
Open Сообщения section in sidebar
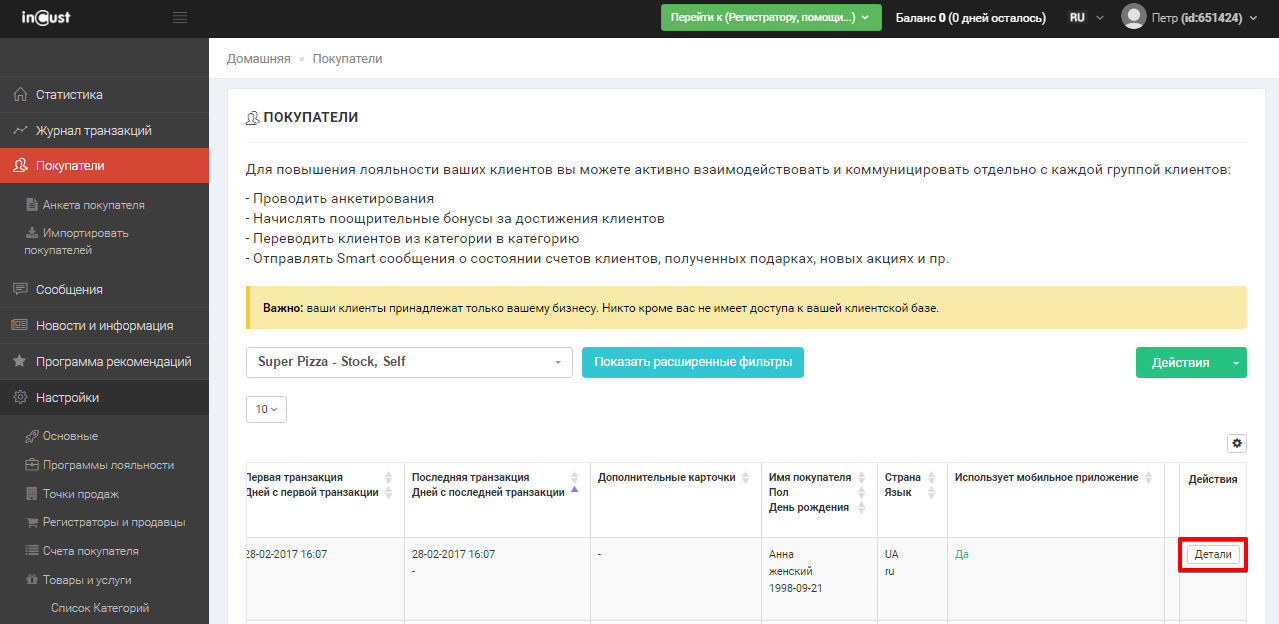point(69,290)
